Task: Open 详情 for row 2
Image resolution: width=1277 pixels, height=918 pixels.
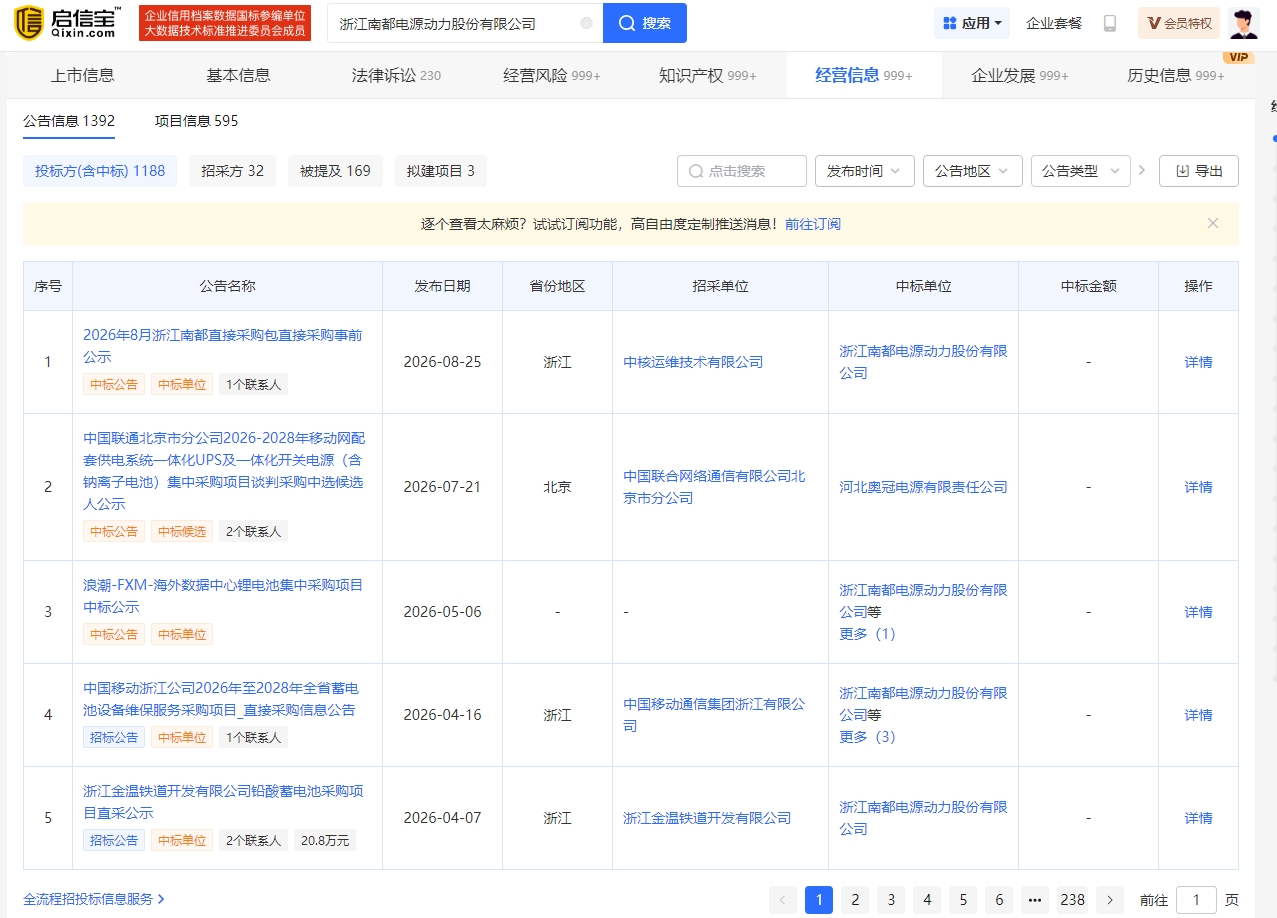Action: tap(1198, 487)
